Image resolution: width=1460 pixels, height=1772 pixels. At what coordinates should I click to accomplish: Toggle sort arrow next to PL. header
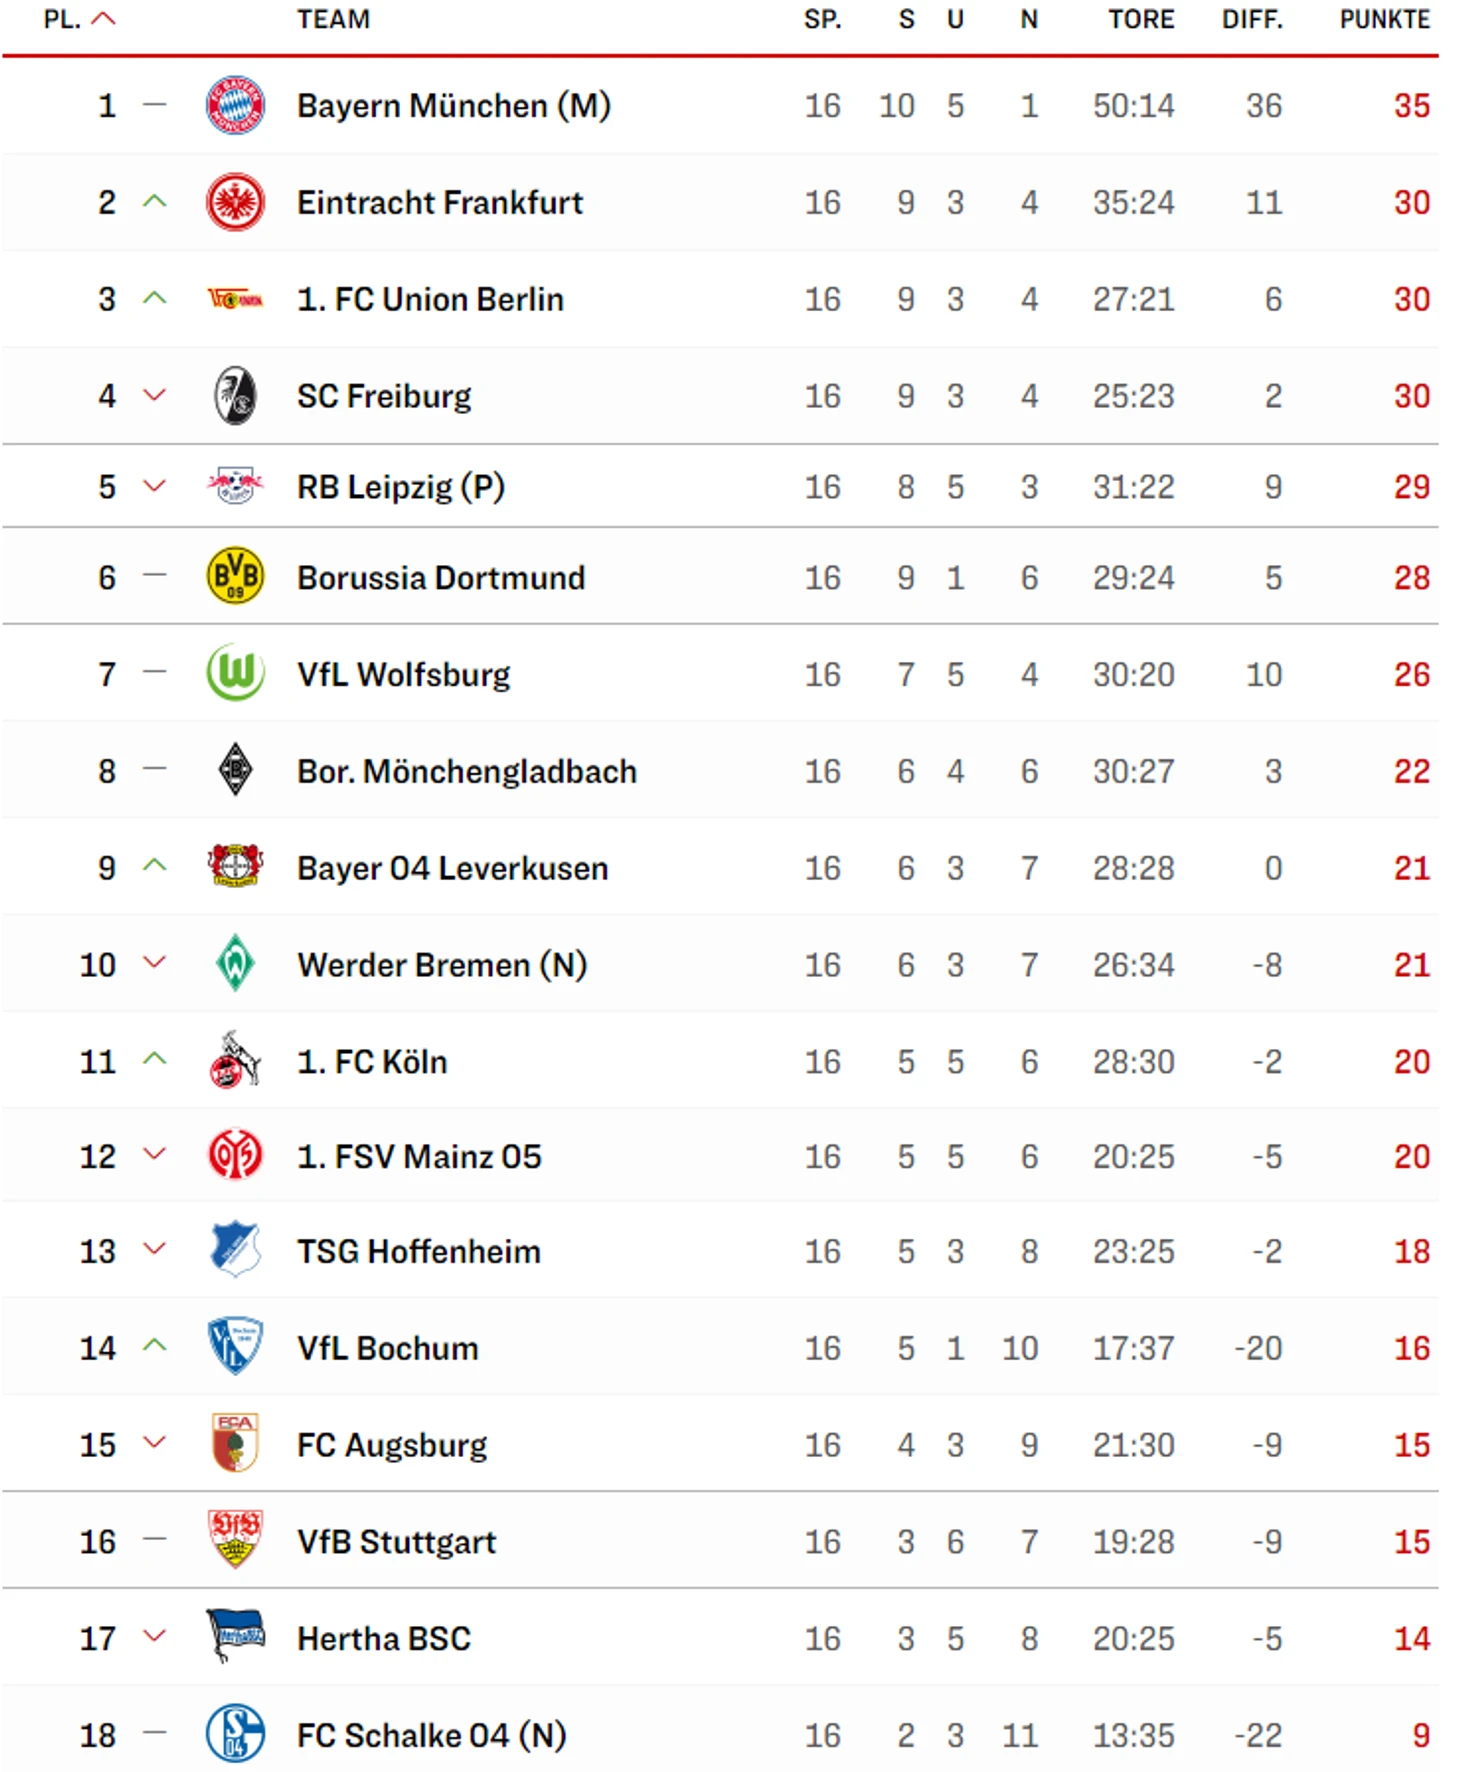[104, 19]
